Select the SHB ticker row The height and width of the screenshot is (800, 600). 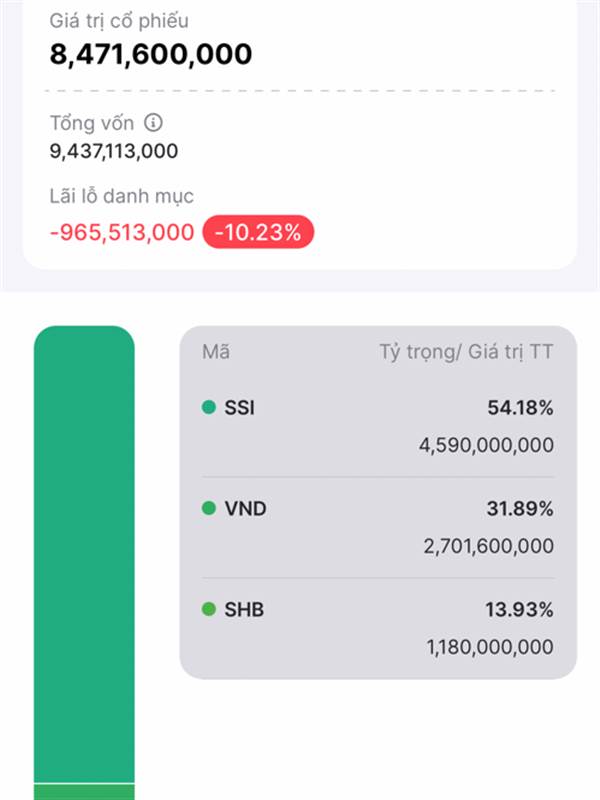coord(378,628)
